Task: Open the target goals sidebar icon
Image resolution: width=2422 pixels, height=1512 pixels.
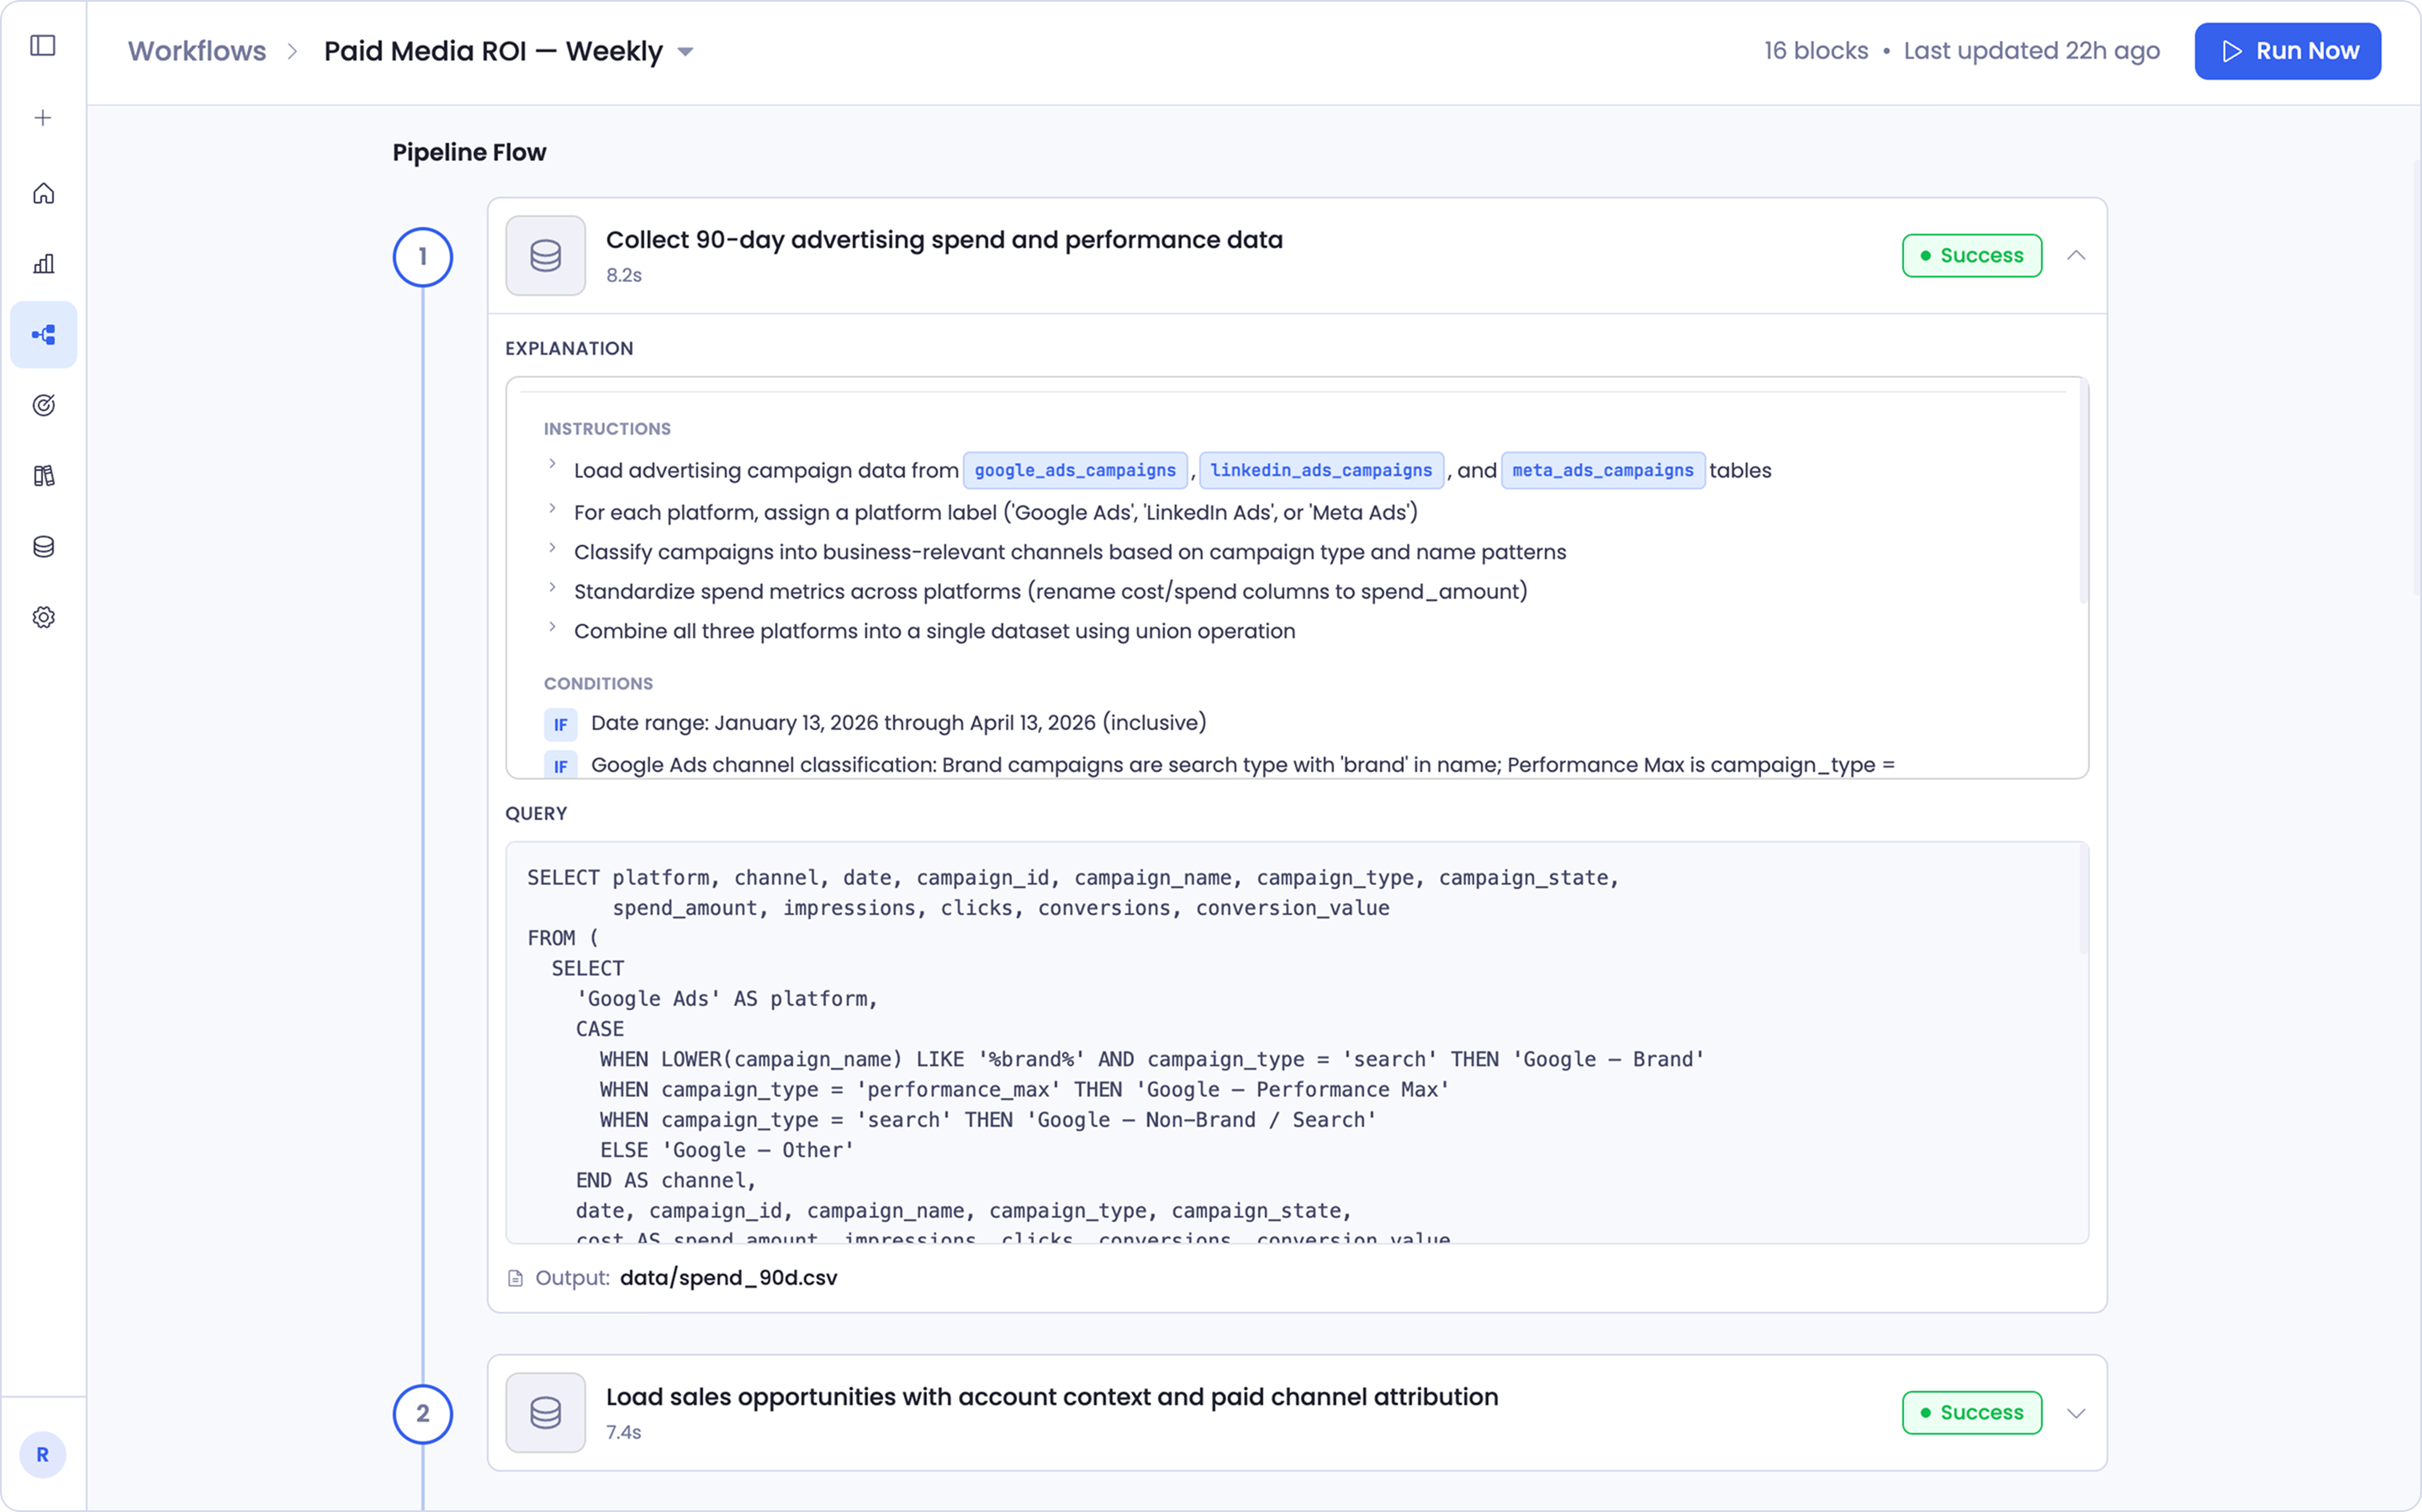Action: [43, 405]
